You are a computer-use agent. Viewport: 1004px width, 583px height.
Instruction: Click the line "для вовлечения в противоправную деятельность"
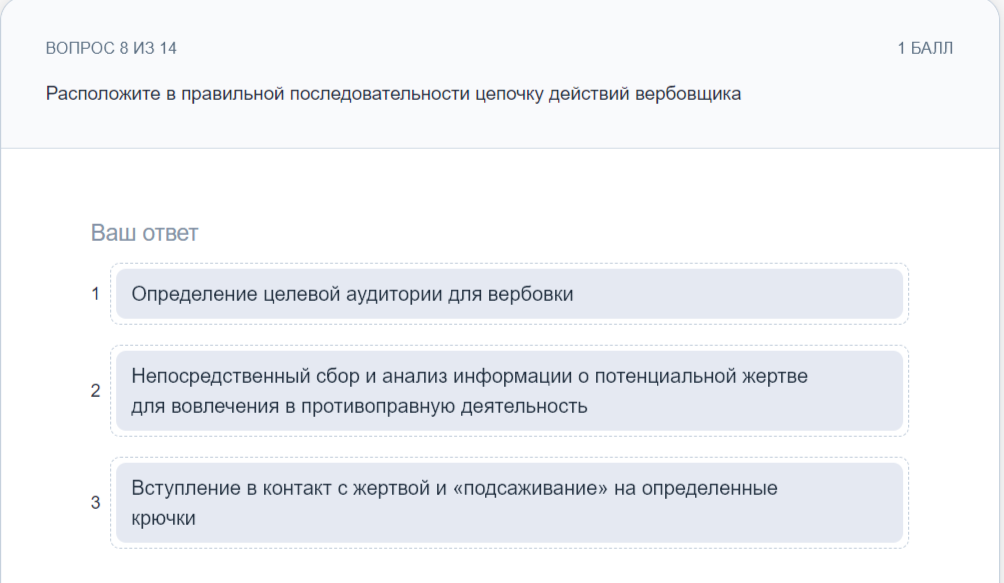(359, 406)
